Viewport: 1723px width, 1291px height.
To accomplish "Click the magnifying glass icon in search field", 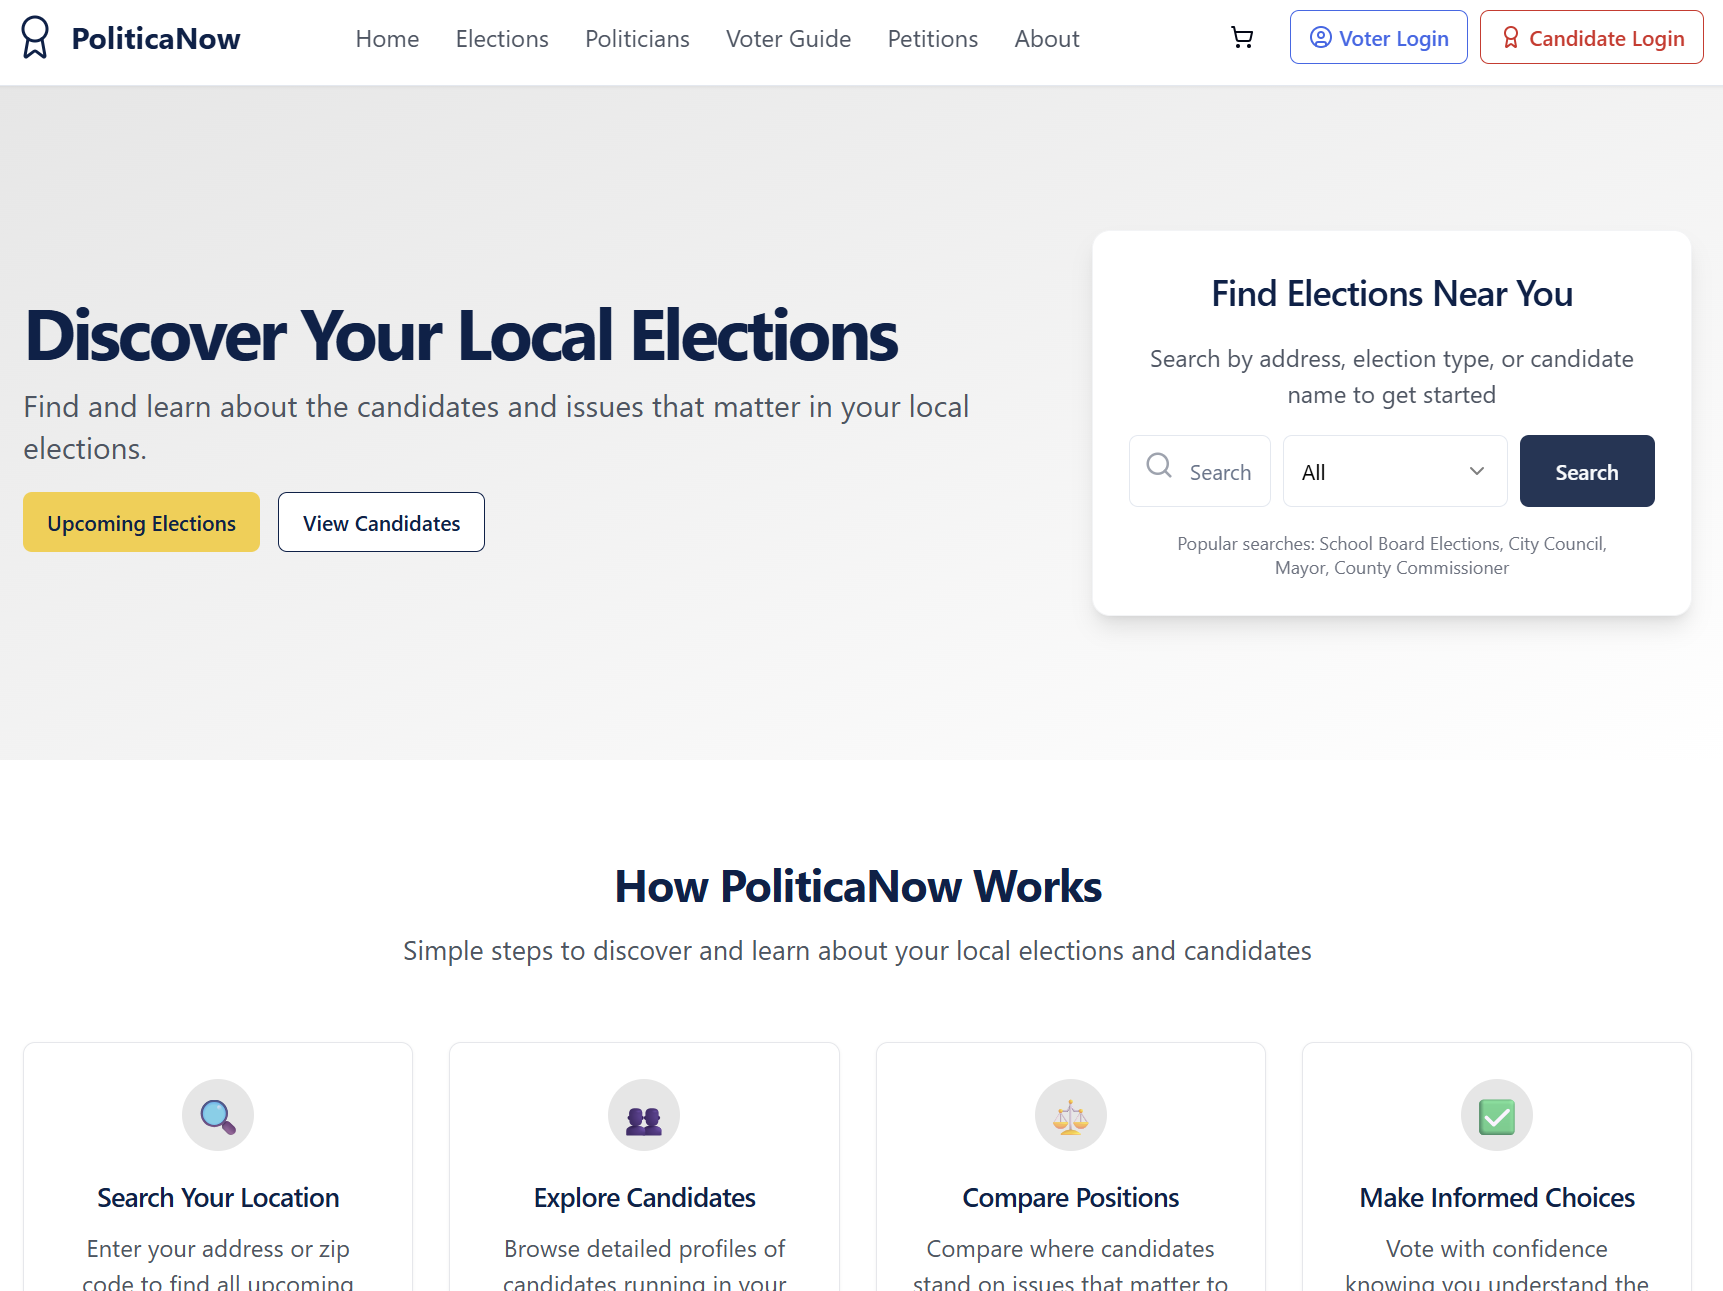I will (1159, 466).
